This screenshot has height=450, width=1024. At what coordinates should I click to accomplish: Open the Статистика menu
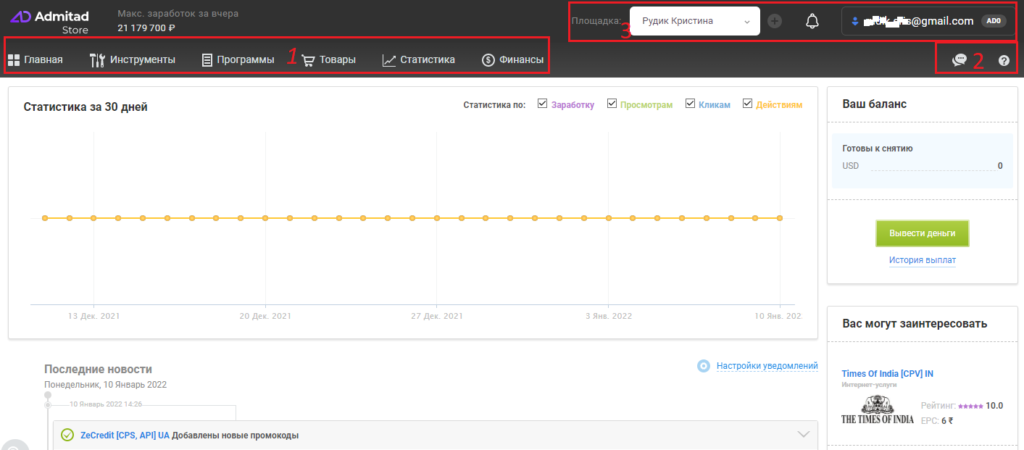[x=419, y=61]
